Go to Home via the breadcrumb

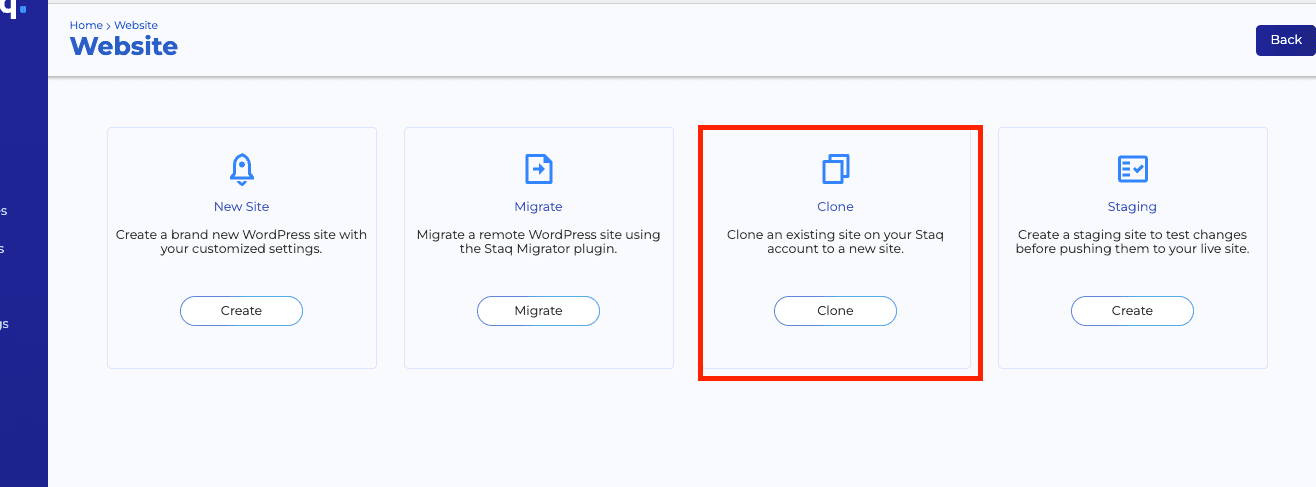85,25
